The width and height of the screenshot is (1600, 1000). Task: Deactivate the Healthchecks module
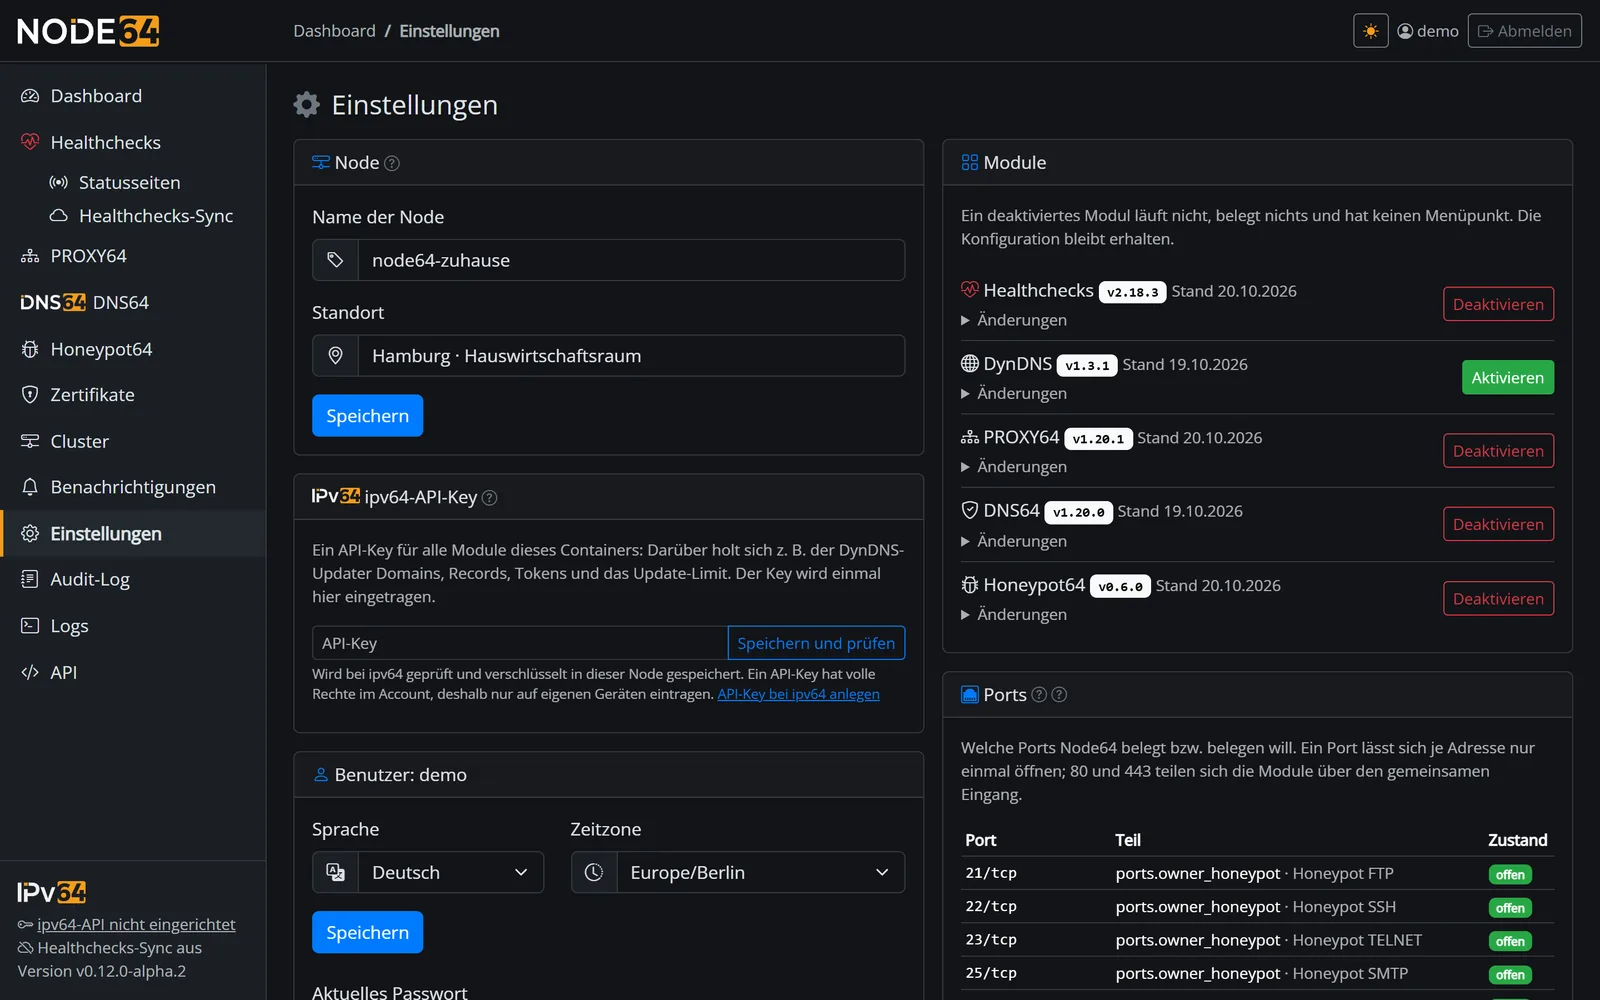coord(1498,304)
